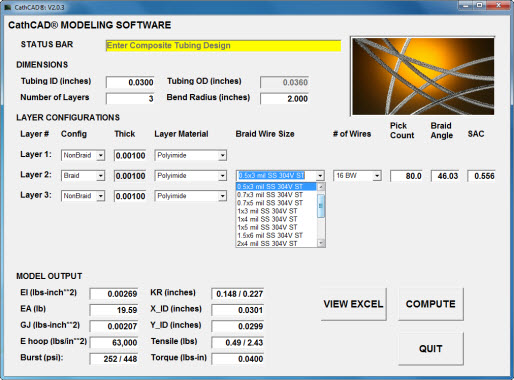
Task: Maximize the CathCAD window
Action: point(480,5)
